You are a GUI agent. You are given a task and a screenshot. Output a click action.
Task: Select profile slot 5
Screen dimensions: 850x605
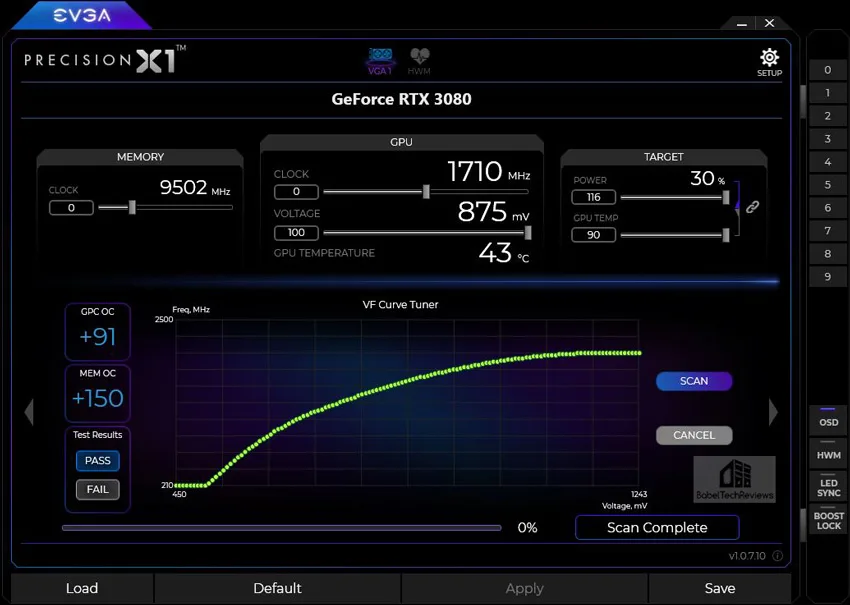pos(827,185)
